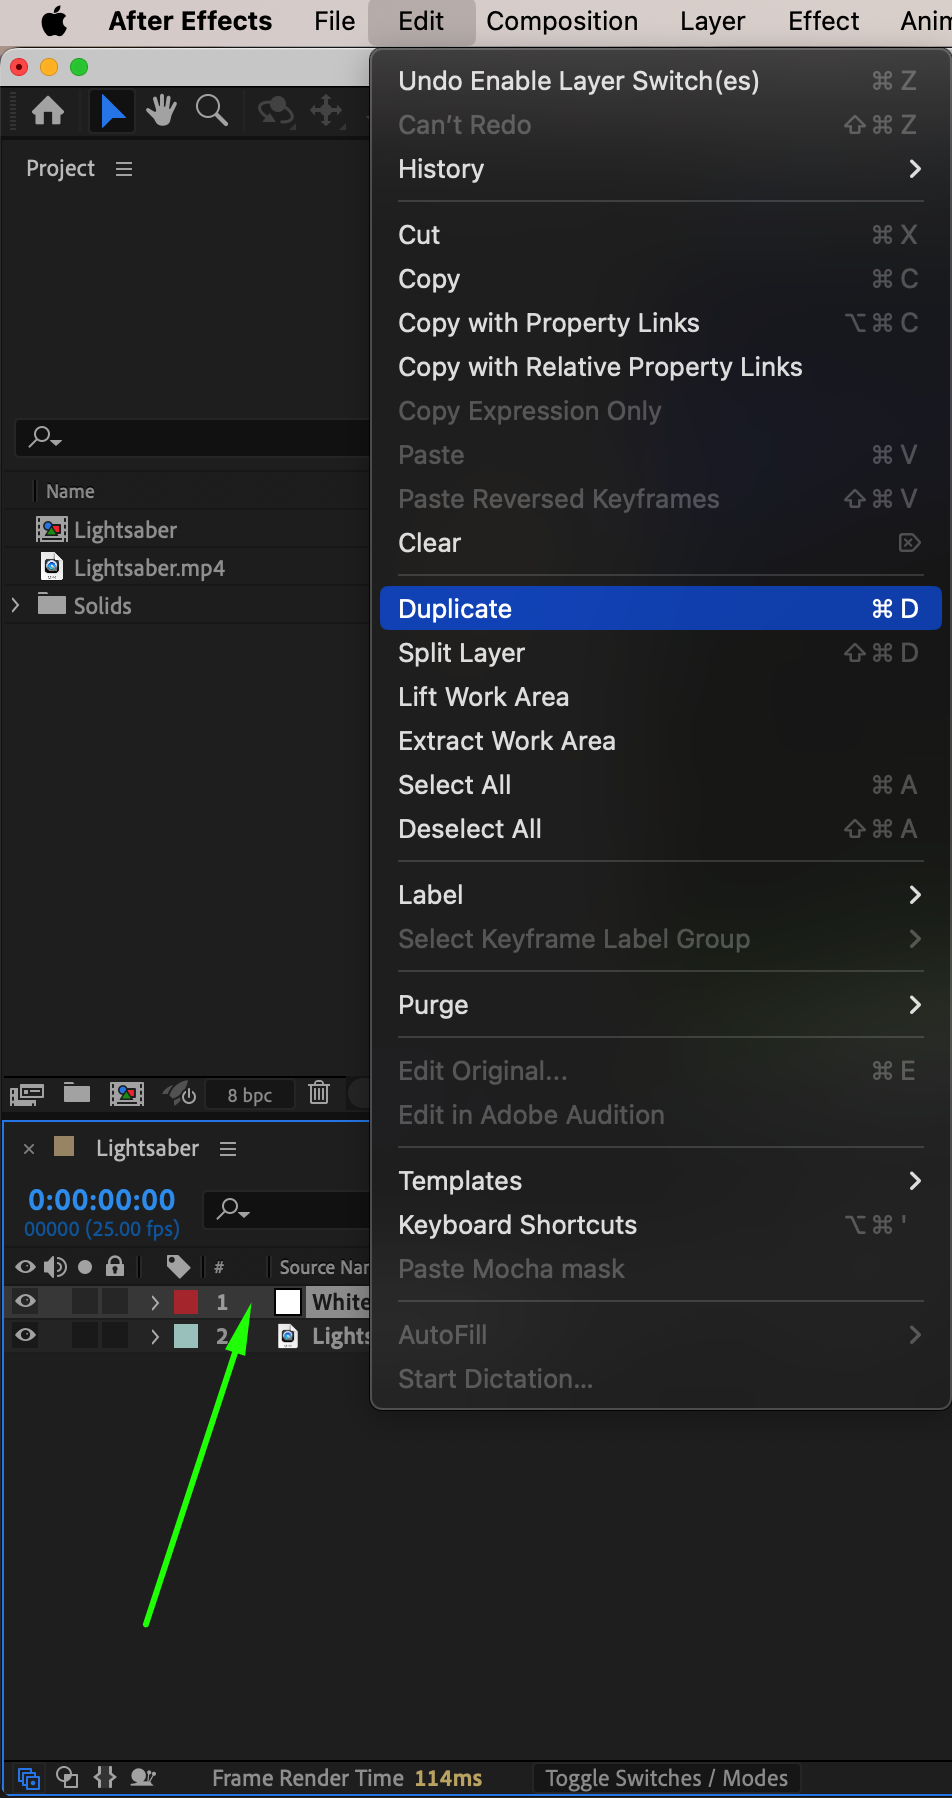Viewport: 952px width, 1798px height.
Task: Click Toggle Switches / Modes button
Action: 666,1778
